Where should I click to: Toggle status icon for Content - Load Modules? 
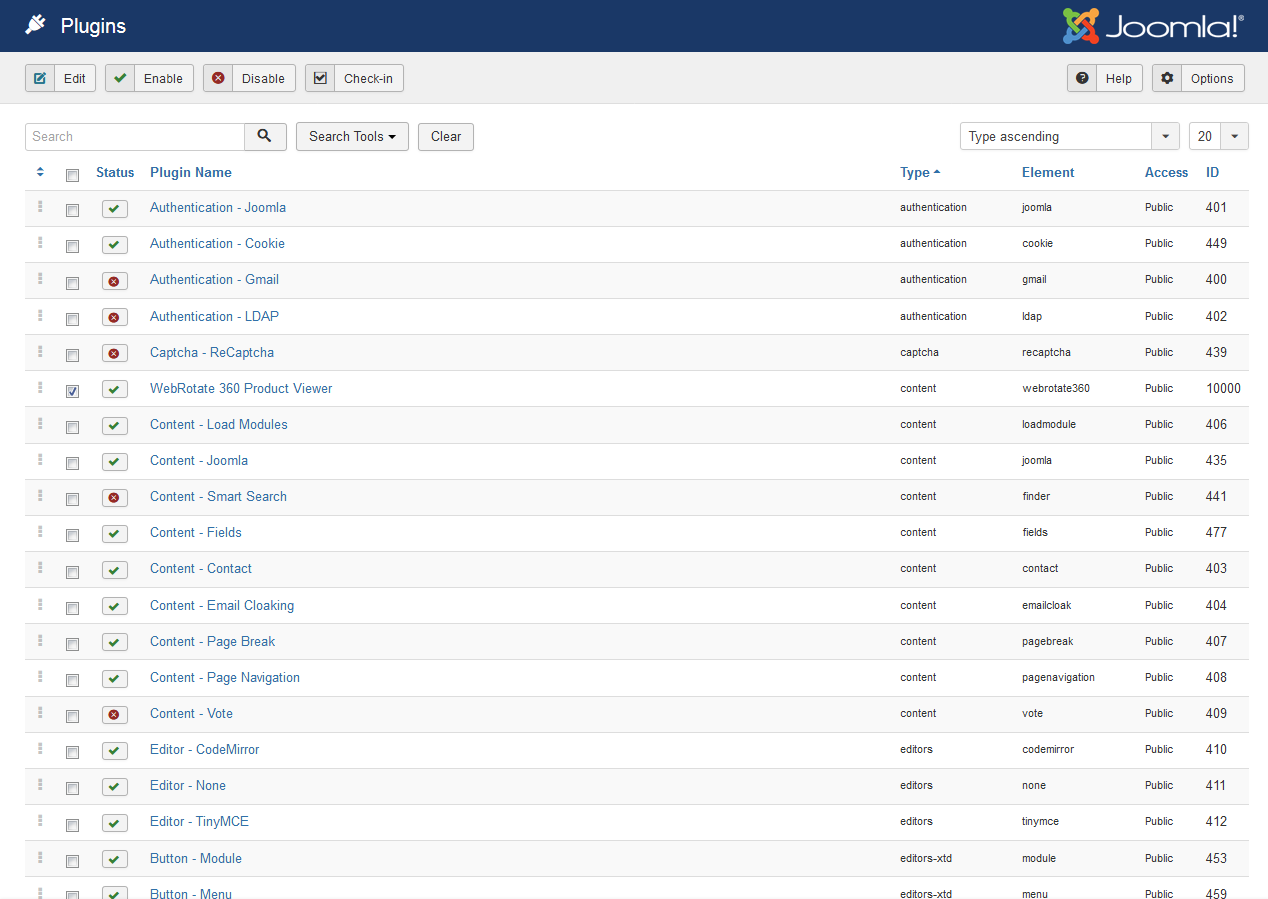115,426
